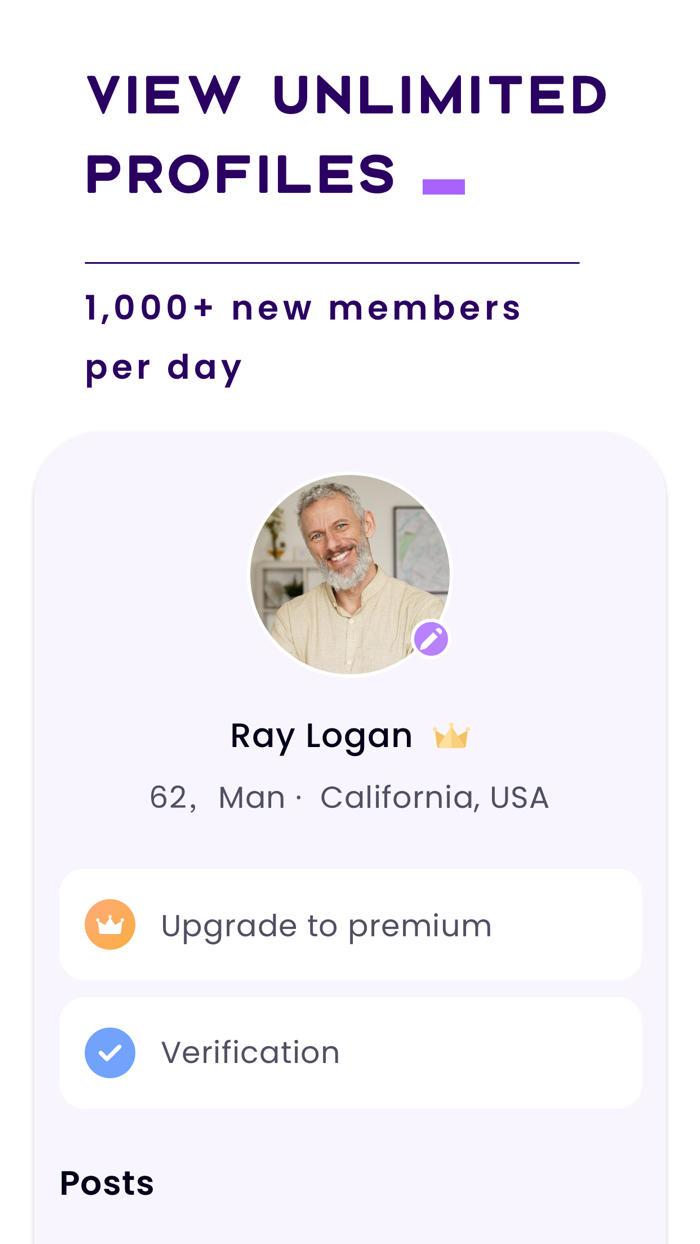Click the purple dash beside the heading
Image resolution: width=700 pixels, height=1244 pixels.
coord(444,183)
